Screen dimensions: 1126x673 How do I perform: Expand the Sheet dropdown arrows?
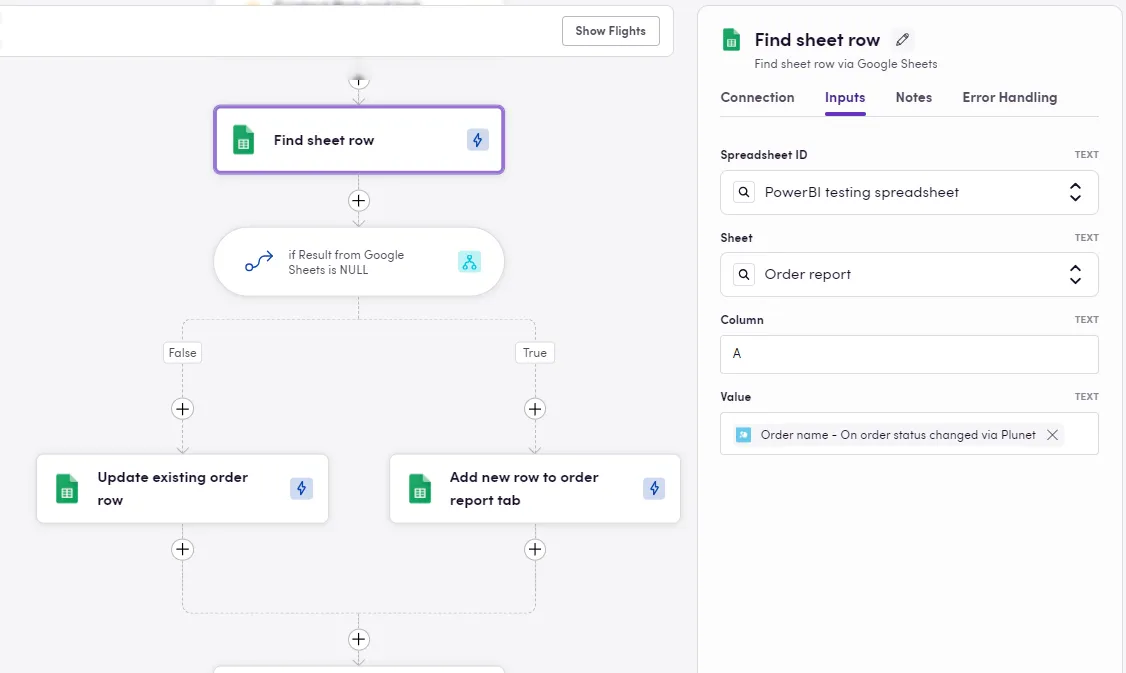click(1075, 274)
